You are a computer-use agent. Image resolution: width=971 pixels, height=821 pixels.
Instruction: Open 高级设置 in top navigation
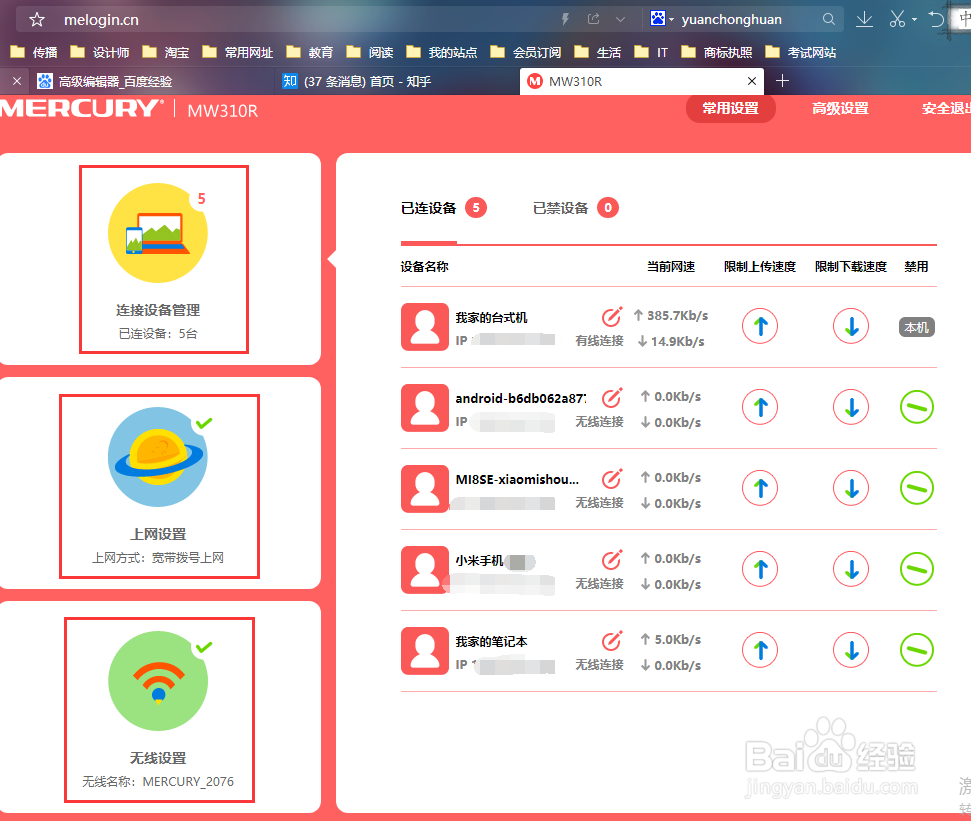coord(840,109)
